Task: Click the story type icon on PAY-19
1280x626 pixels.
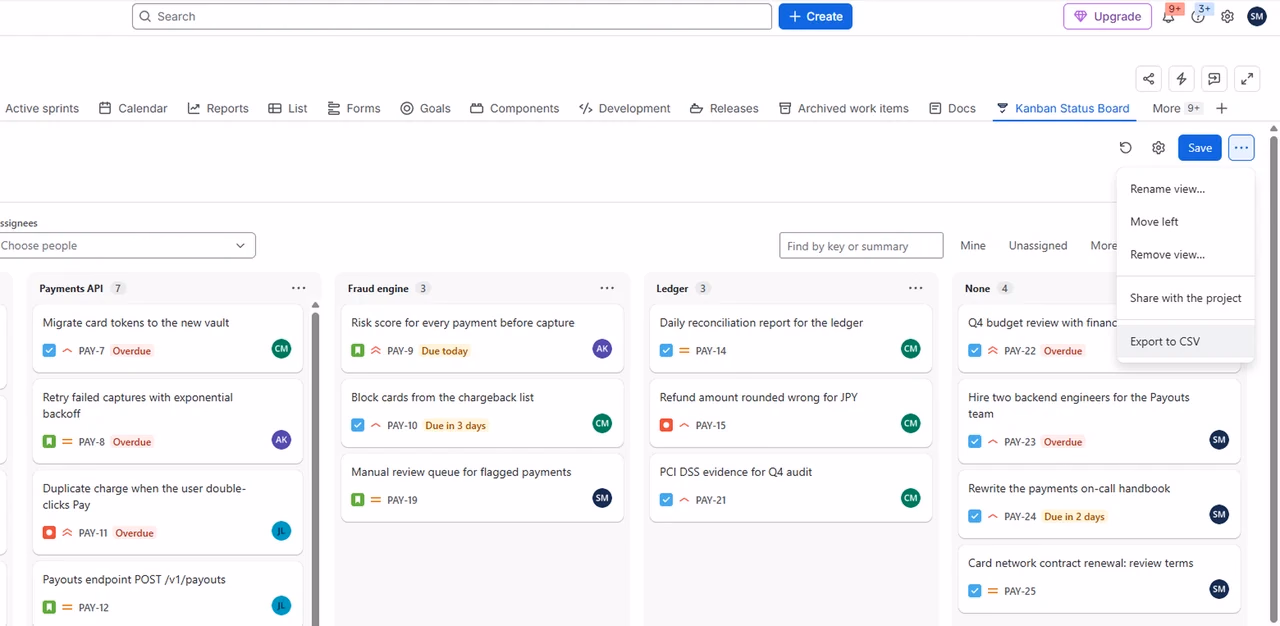Action: pos(358,500)
